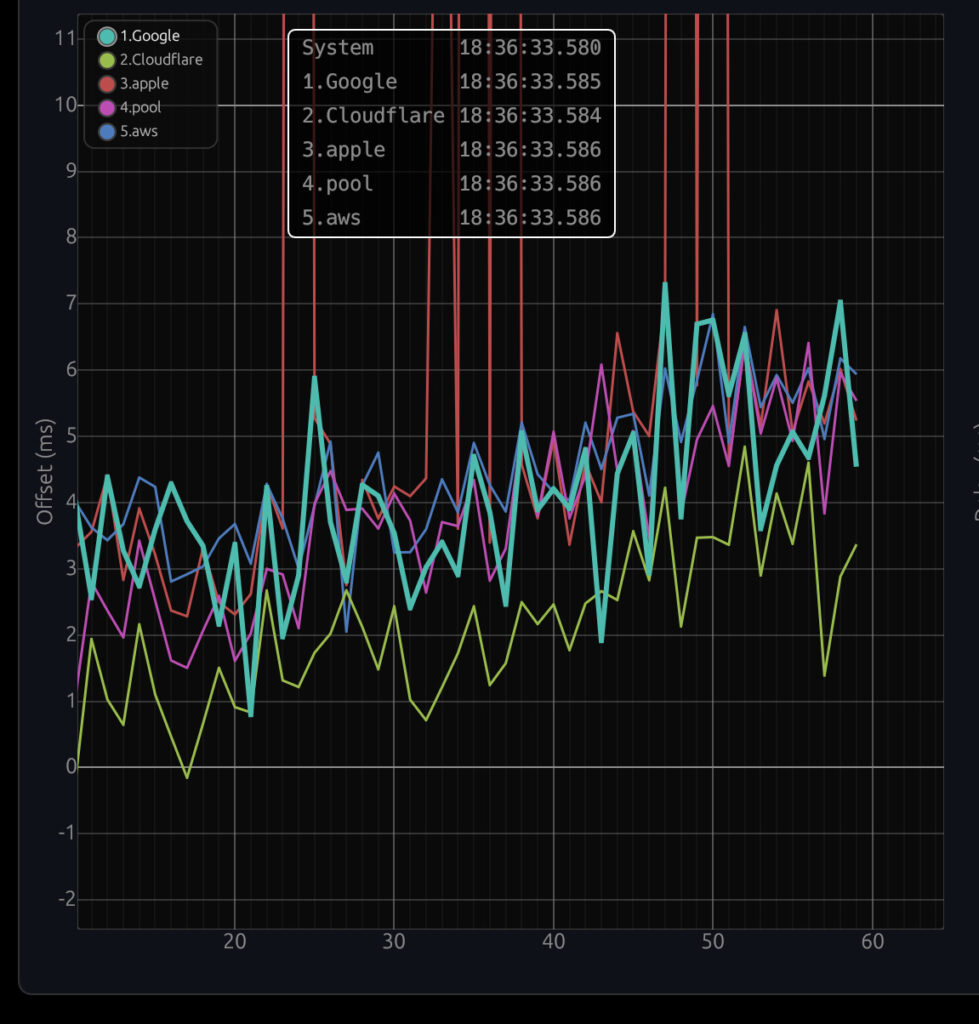Screen dimensions: 979x1024
Task: Click the 2.Cloudflare text in the legend
Action: [161, 61]
